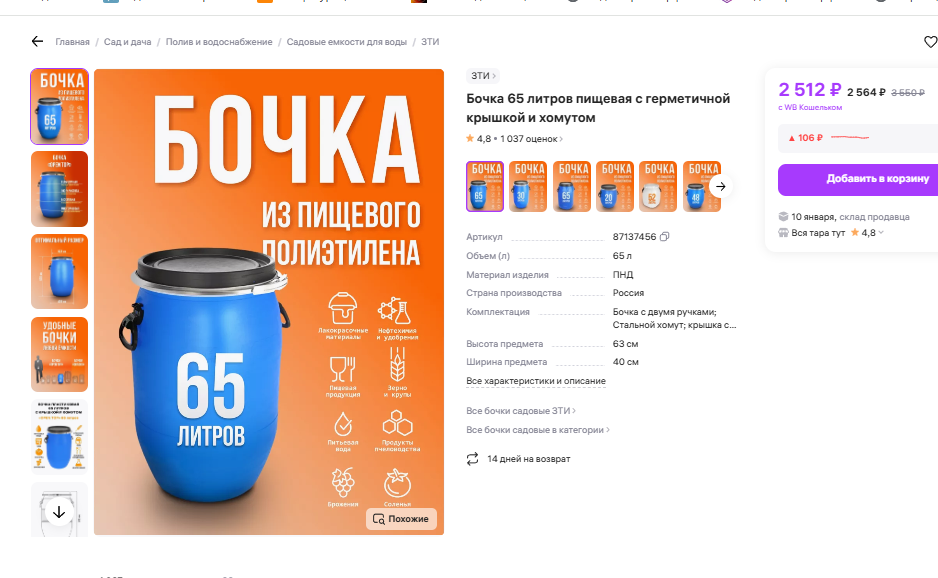Add barrel to cart
Viewport: 938px width, 578px height.
tap(858, 179)
